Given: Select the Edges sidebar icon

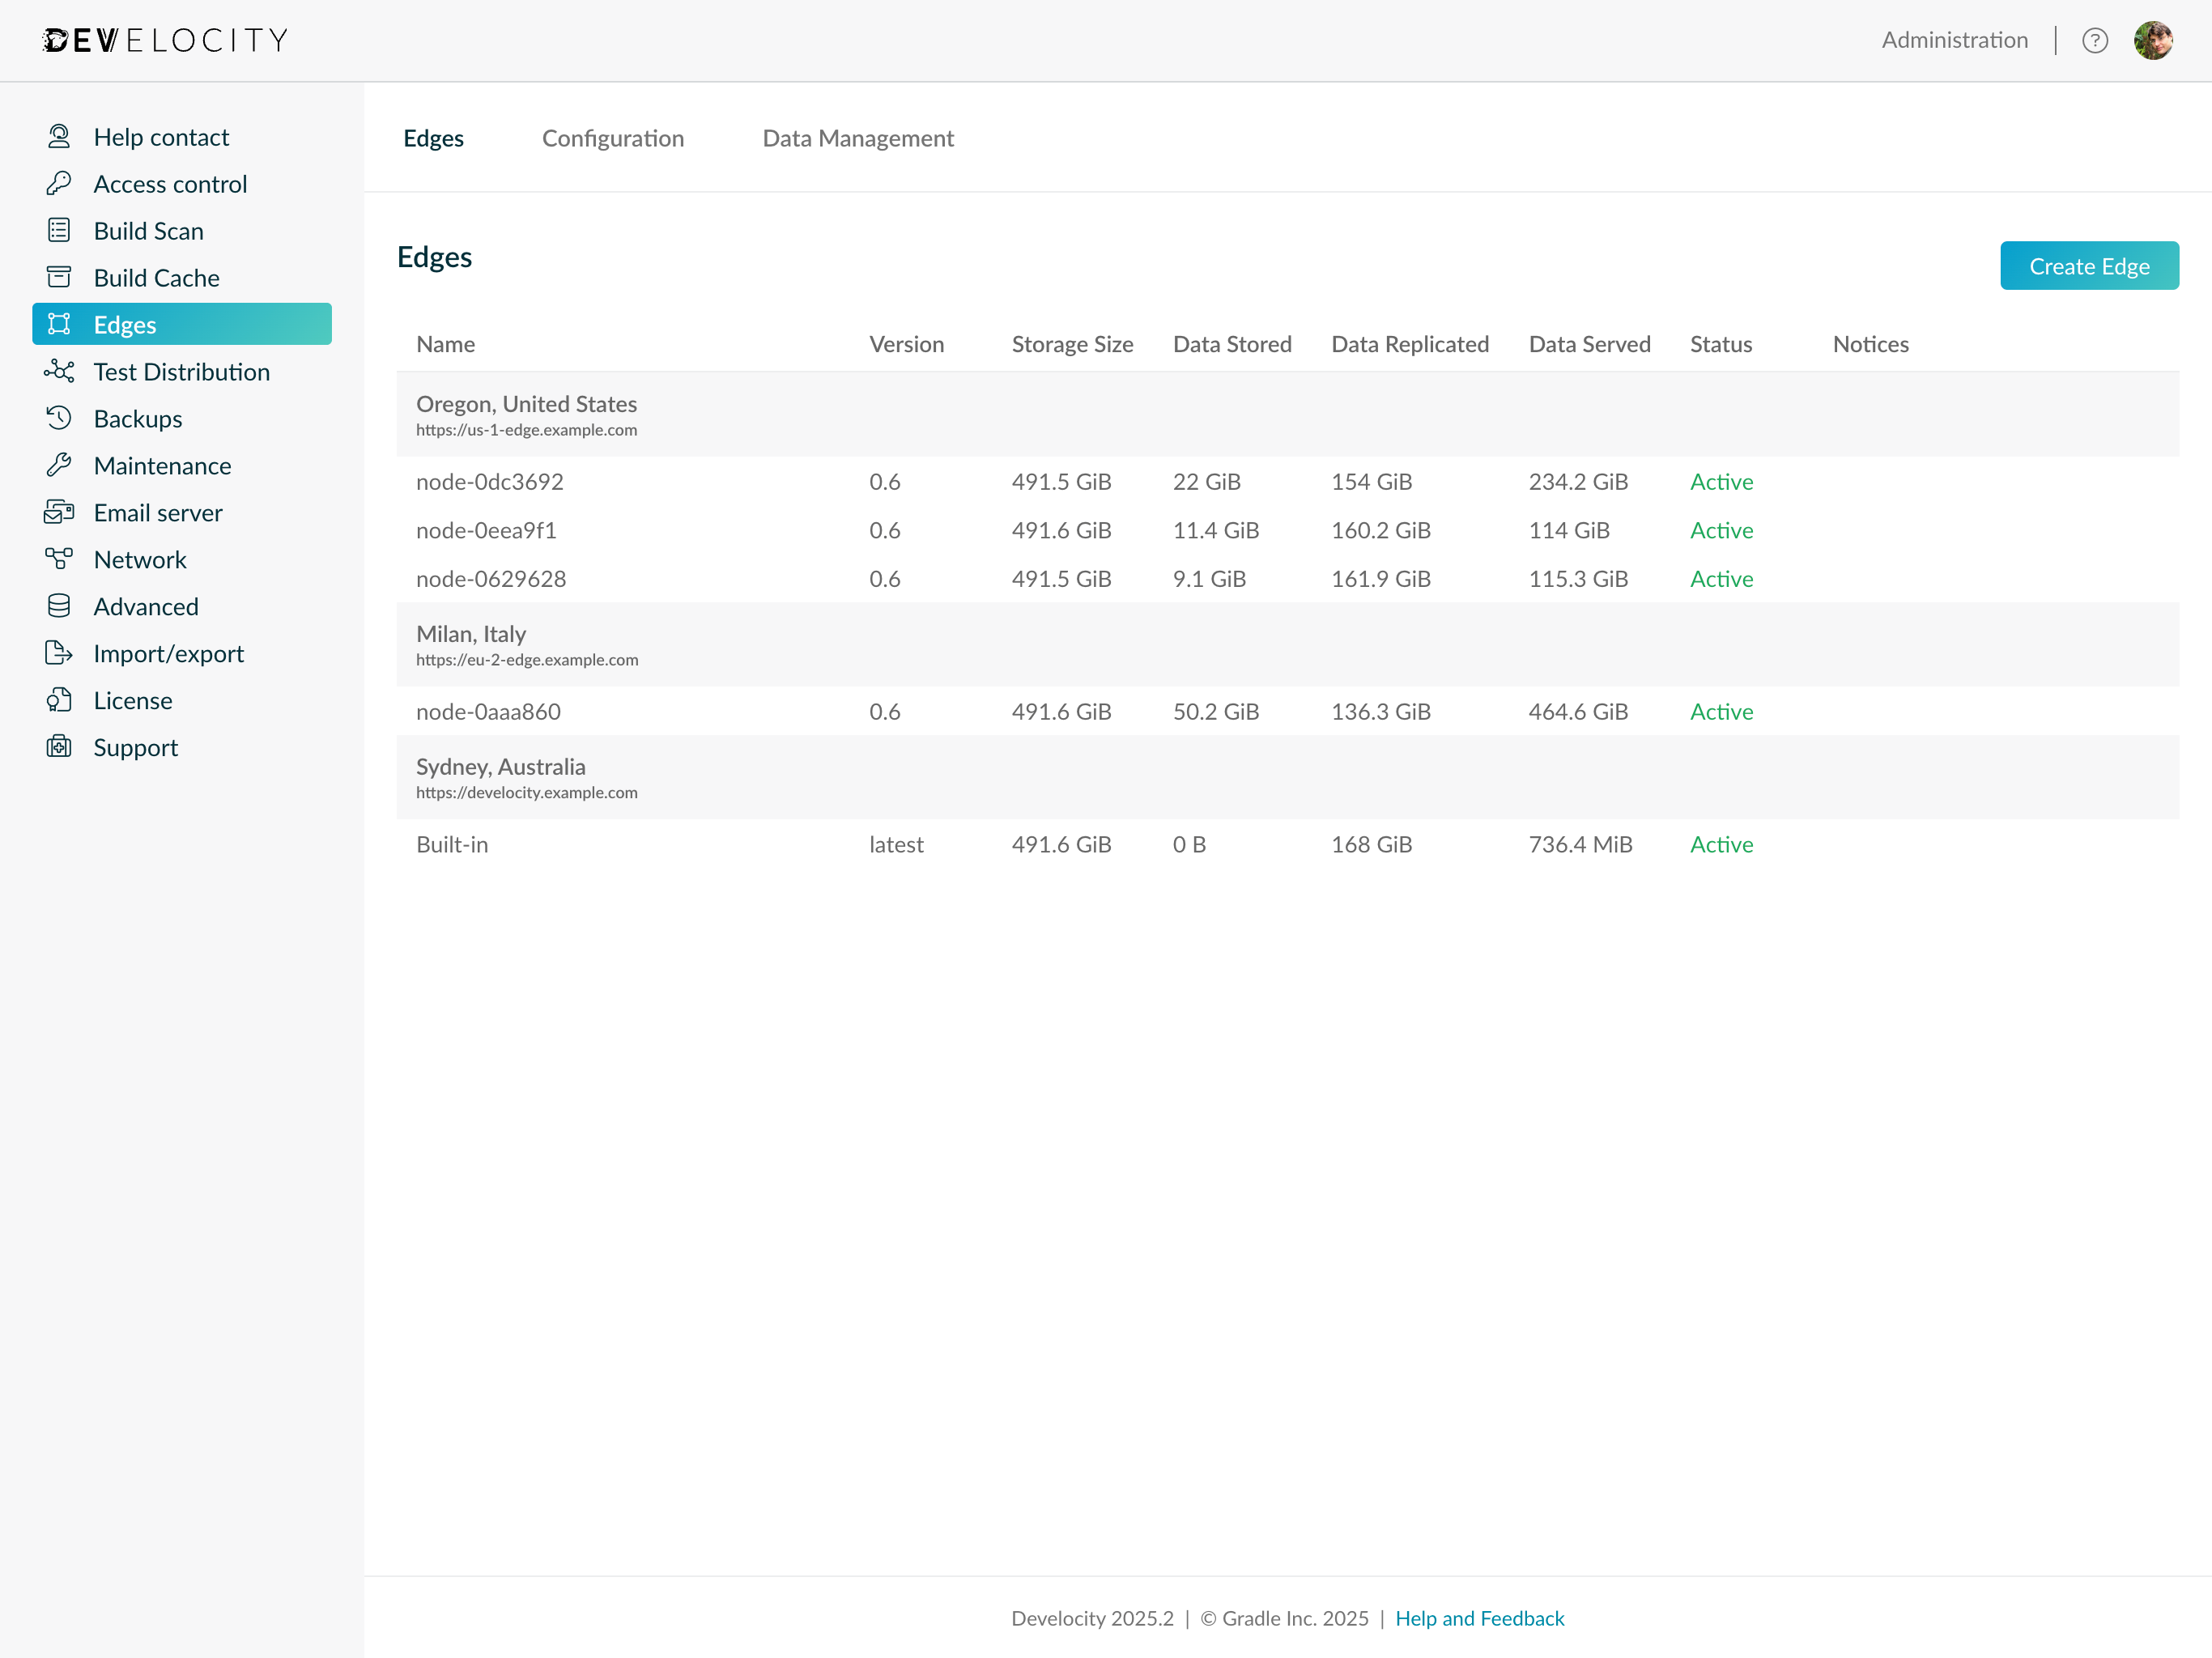Looking at the screenshot, I should tap(60, 324).
